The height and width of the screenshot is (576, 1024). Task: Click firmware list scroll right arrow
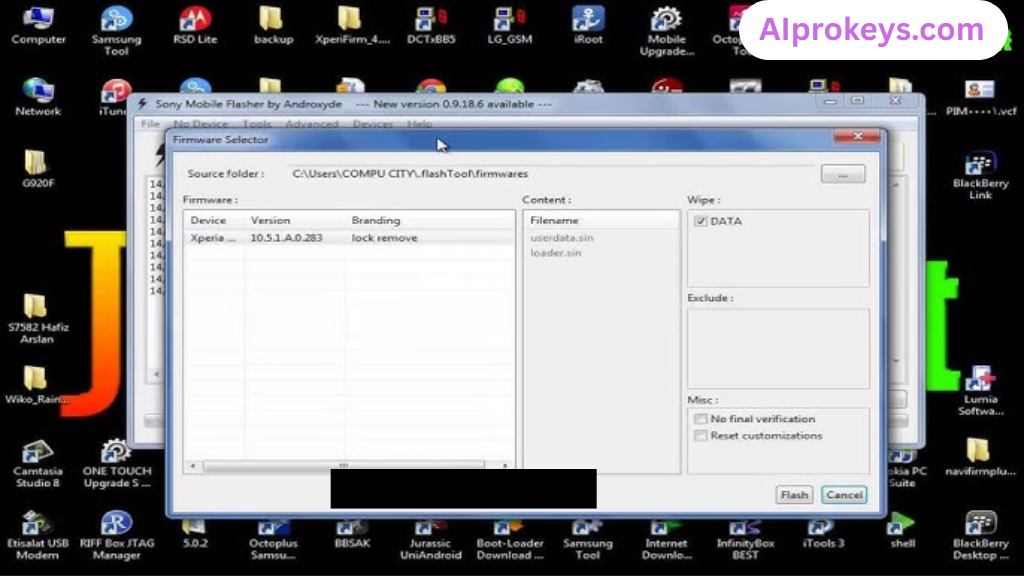click(x=505, y=465)
